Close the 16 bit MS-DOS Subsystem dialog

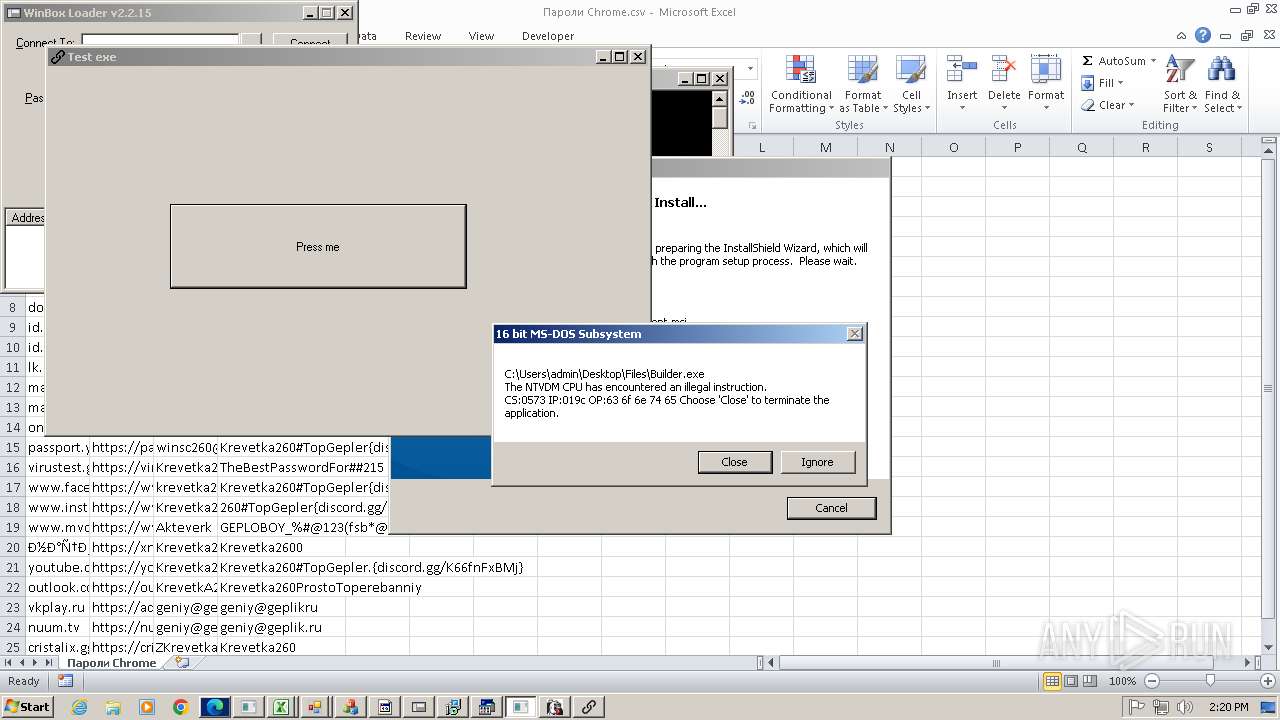click(855, 334)
